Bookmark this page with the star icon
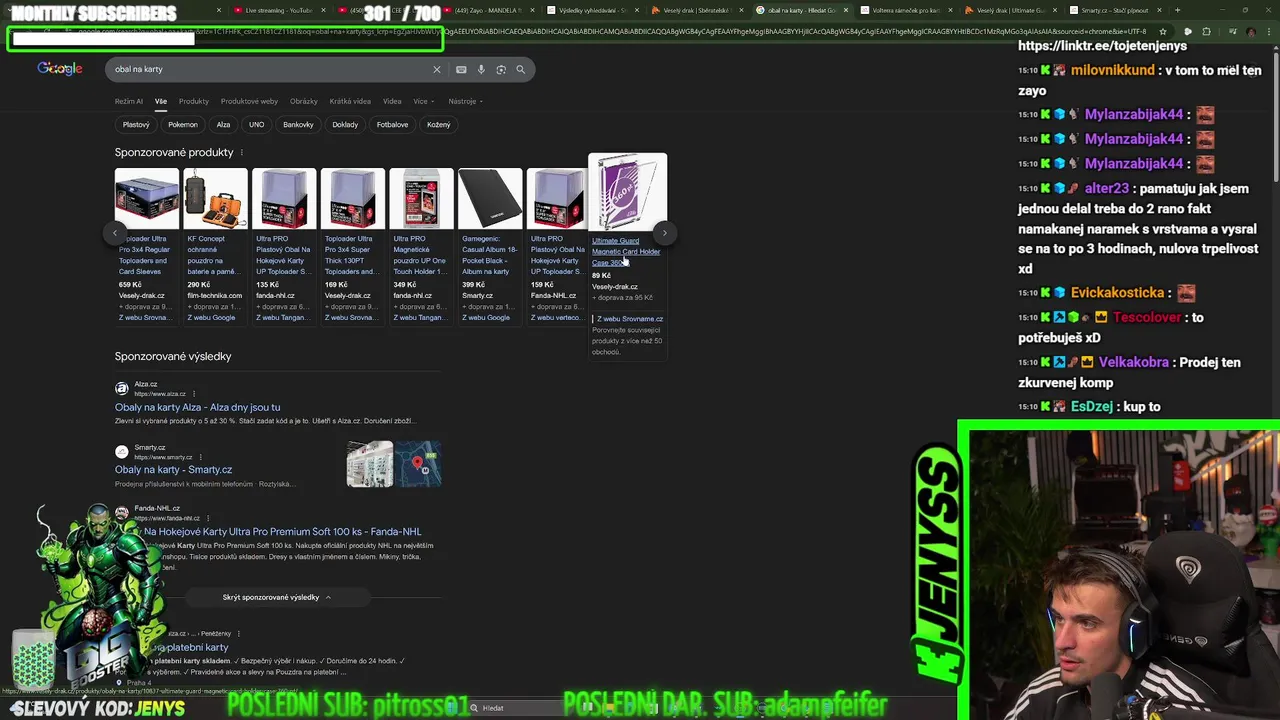The width and height of the screenshot is (1280, 720). pyautogui.click(x=1162, y=31)
